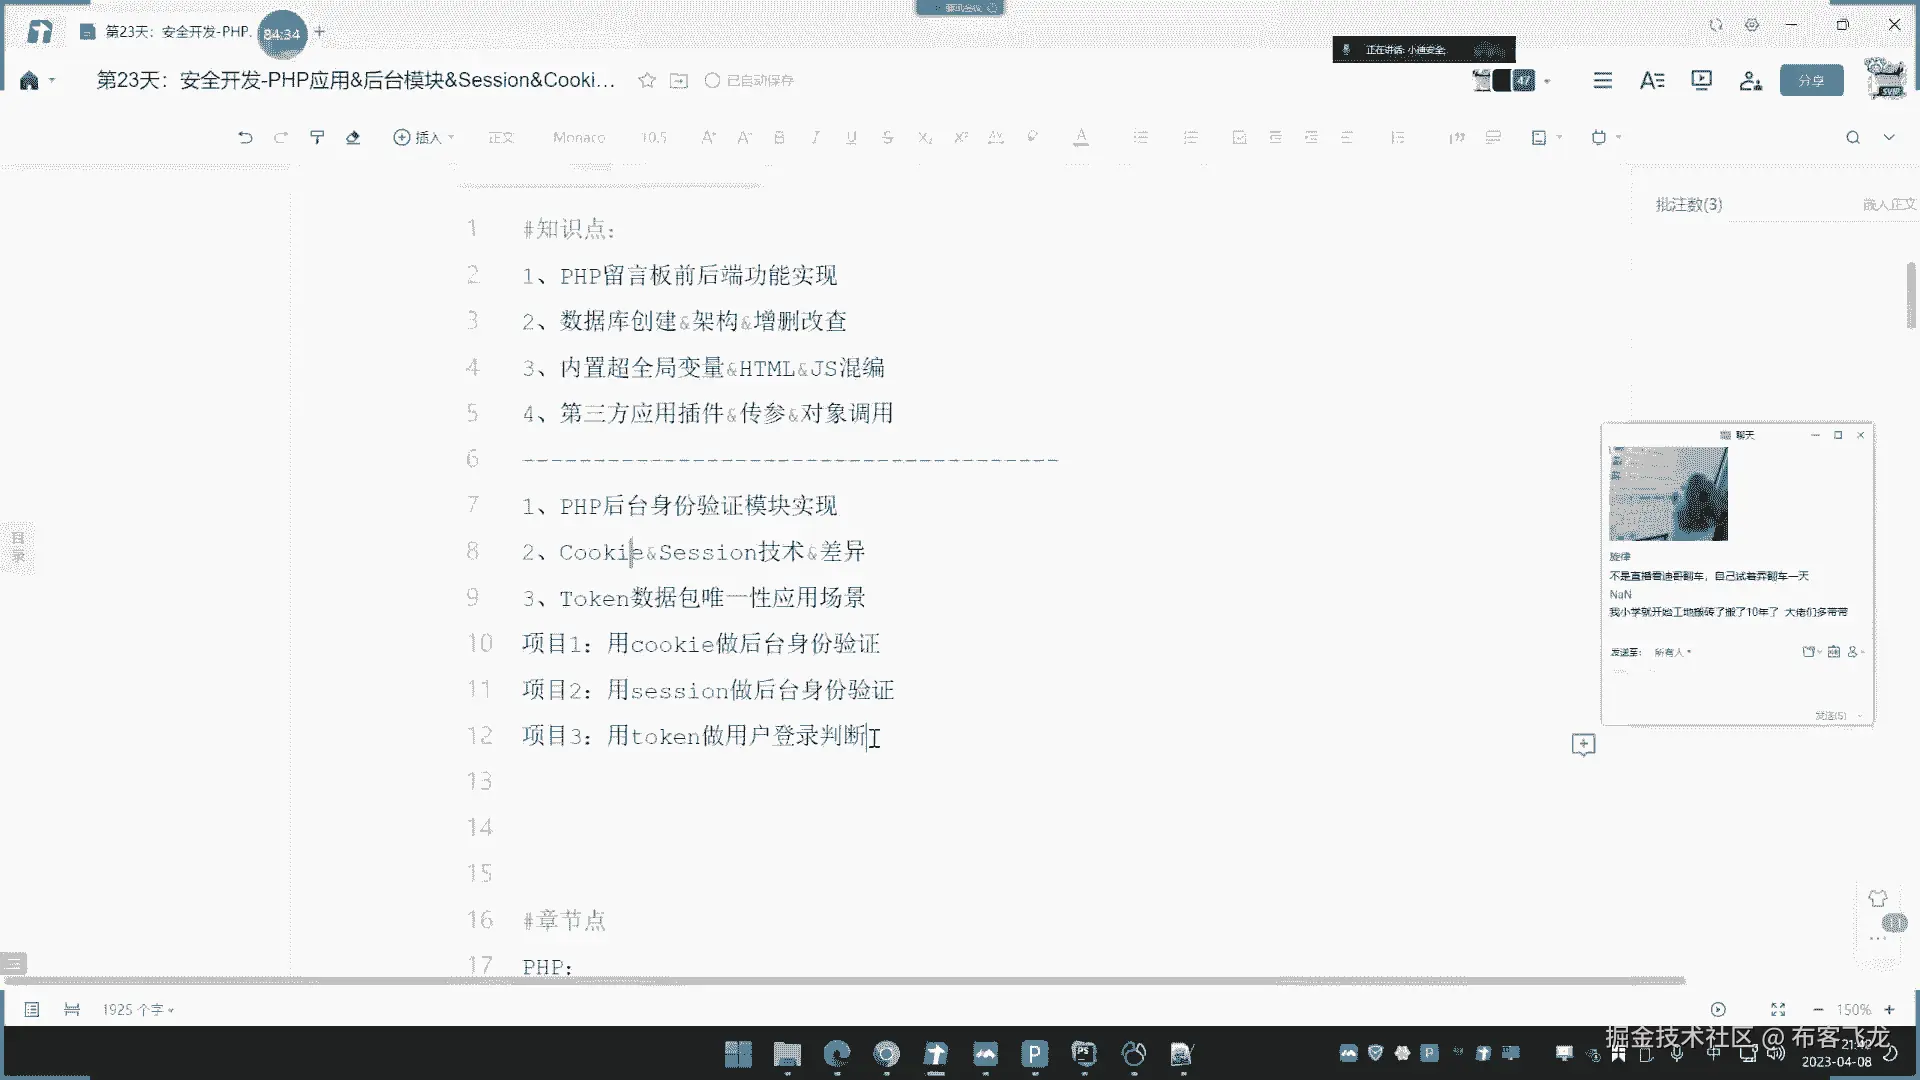
Task: Click the add comment icon beside line 12
Action: click(1583, 745)
